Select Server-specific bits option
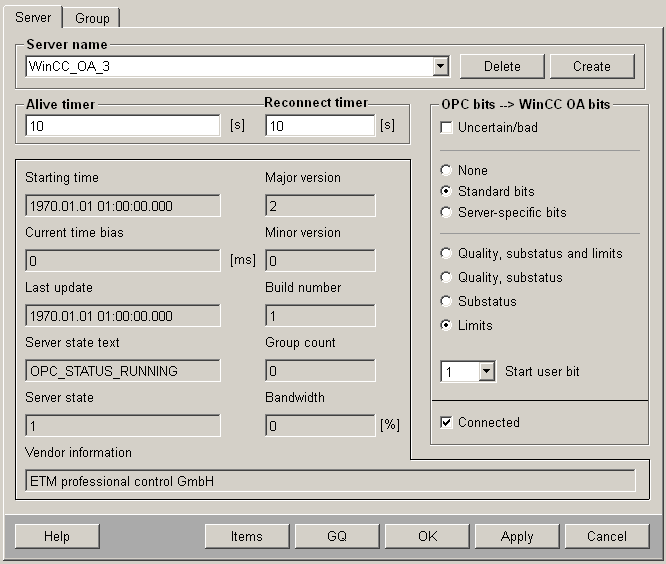666x564 pixels. (x=446, y=212)
